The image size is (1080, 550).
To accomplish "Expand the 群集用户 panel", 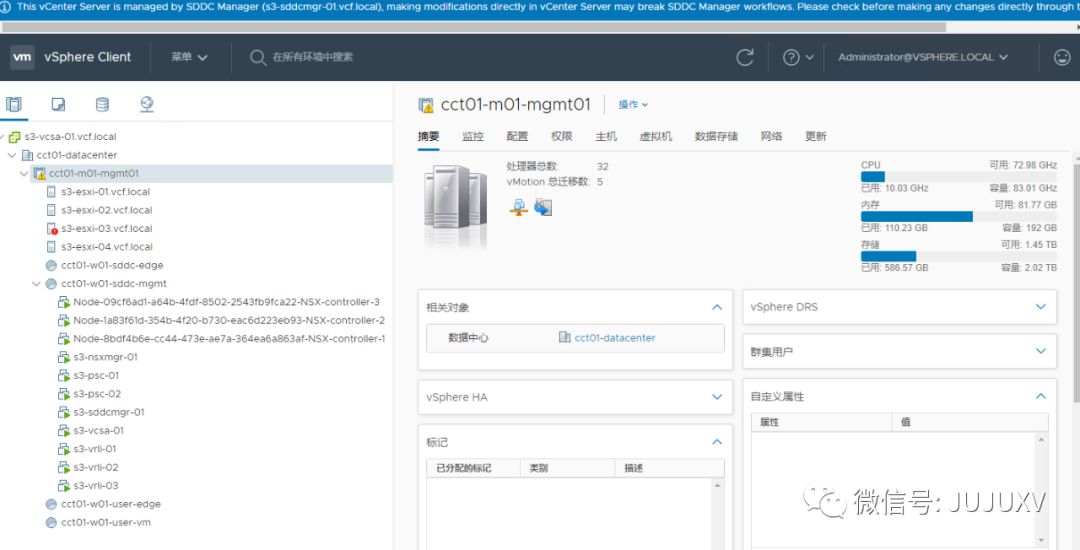I will (1041, 351).
